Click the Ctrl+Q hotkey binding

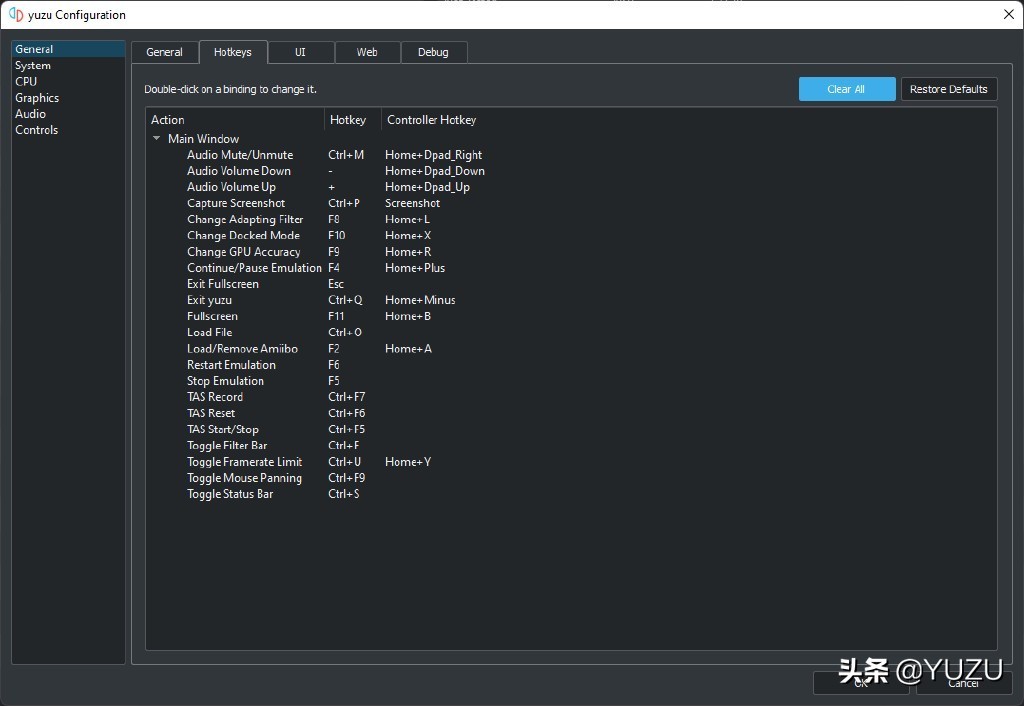coord(345,300)
